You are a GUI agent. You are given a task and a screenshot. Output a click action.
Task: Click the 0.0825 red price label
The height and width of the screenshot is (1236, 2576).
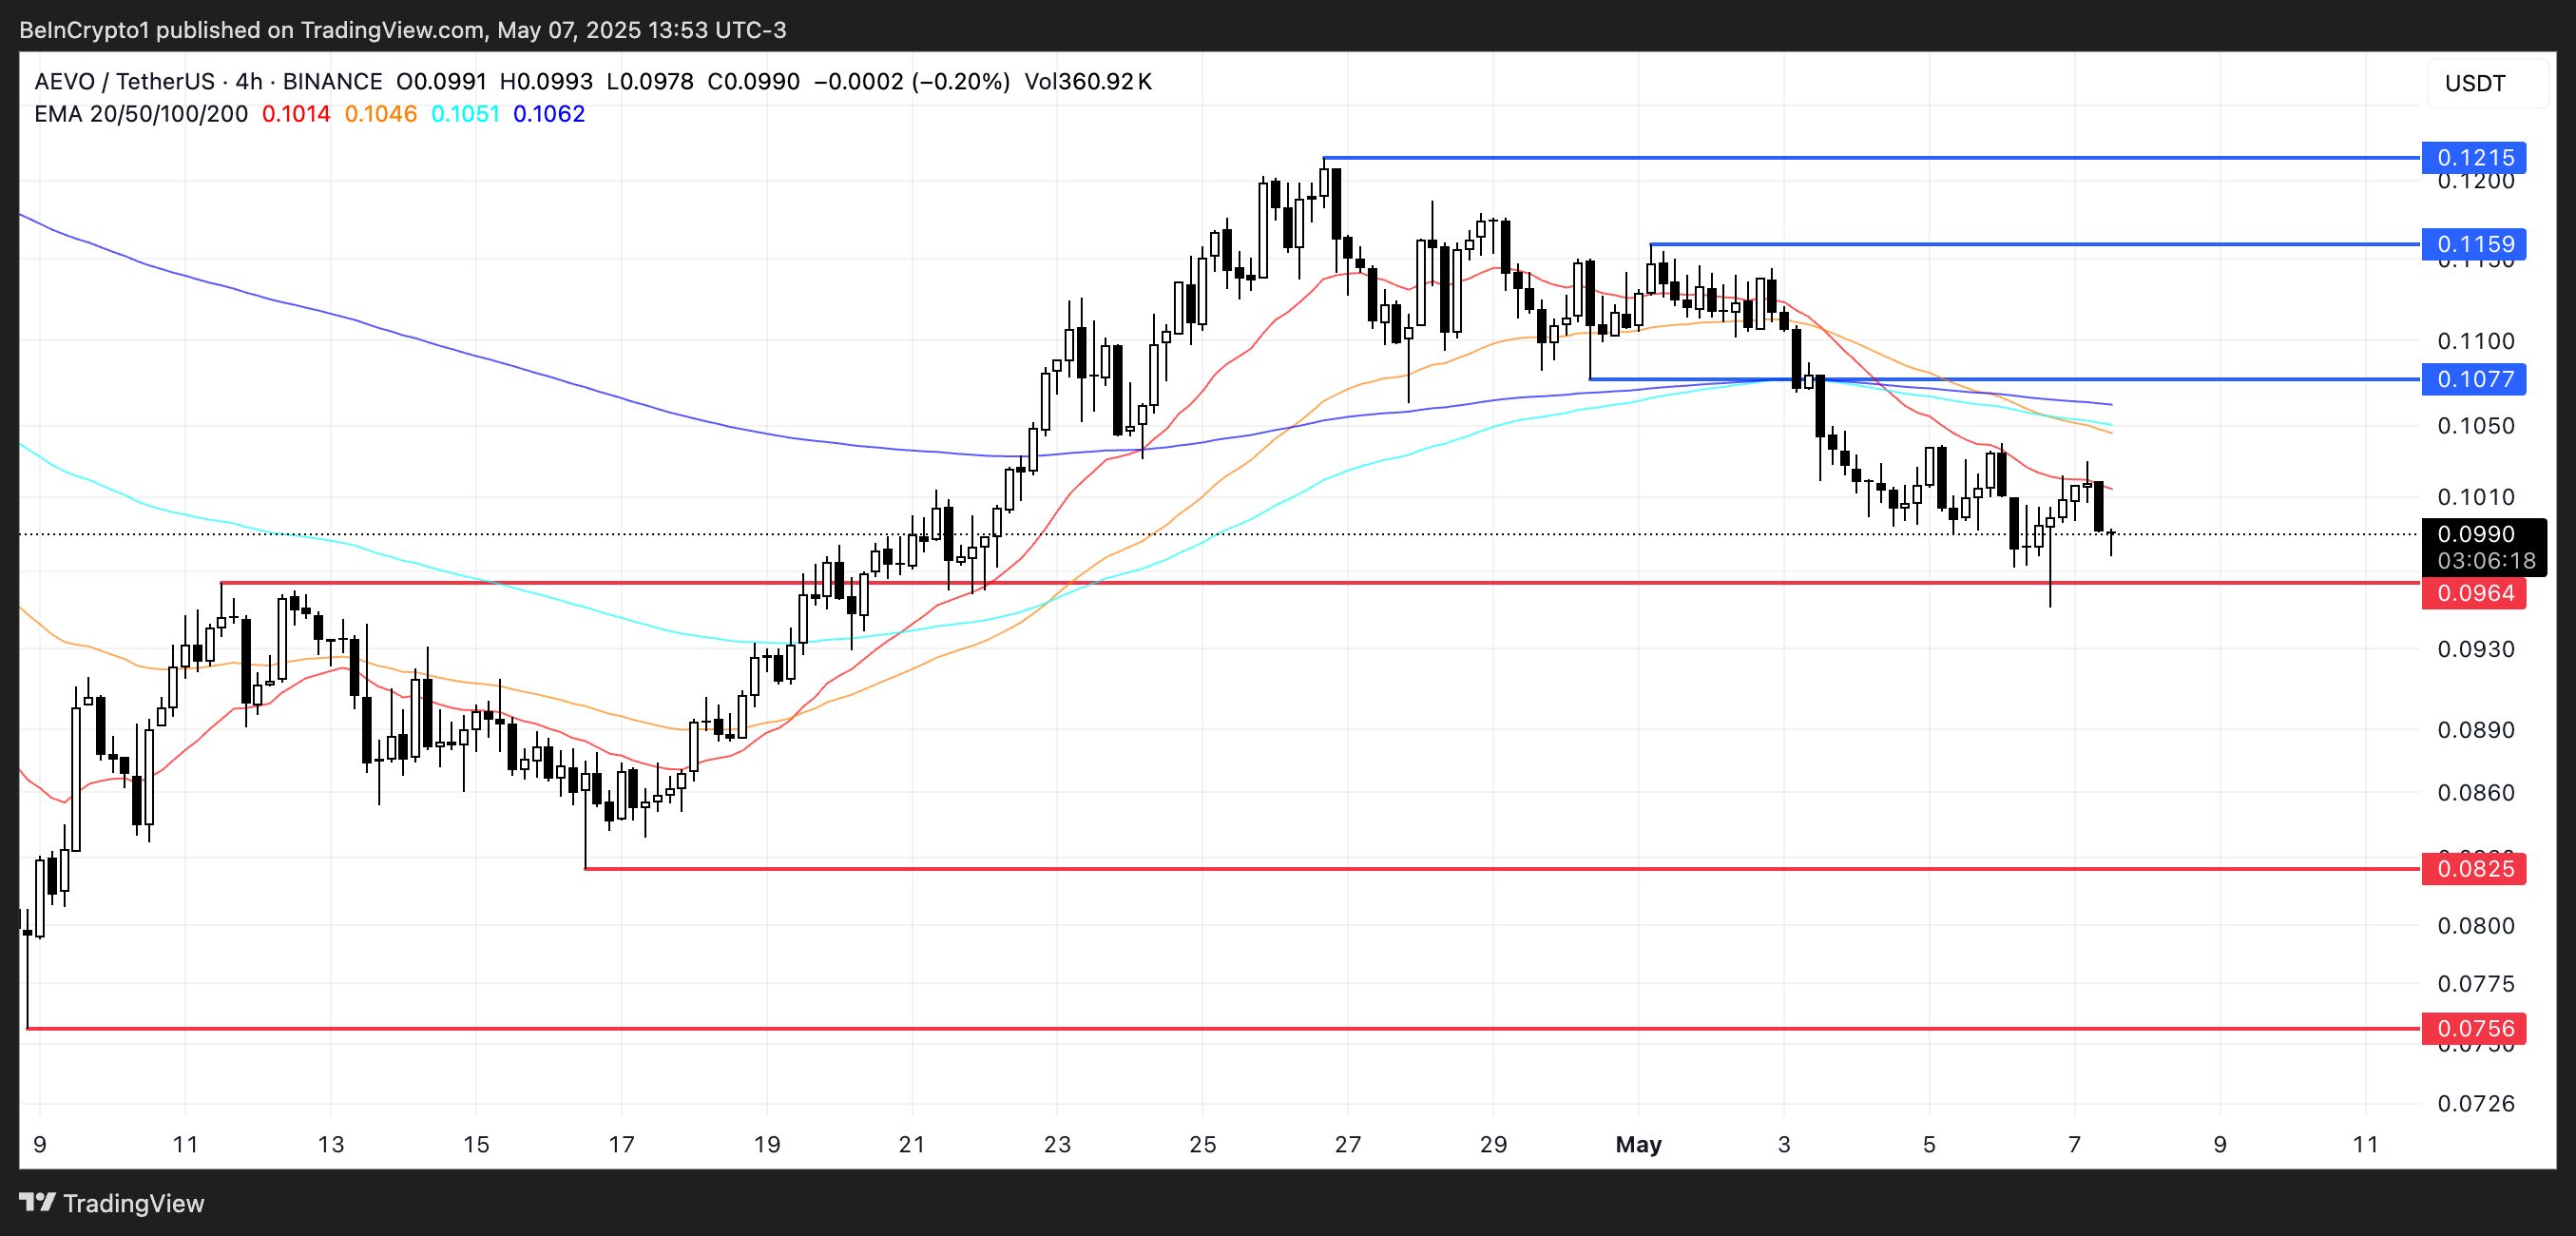[2474, 868]
